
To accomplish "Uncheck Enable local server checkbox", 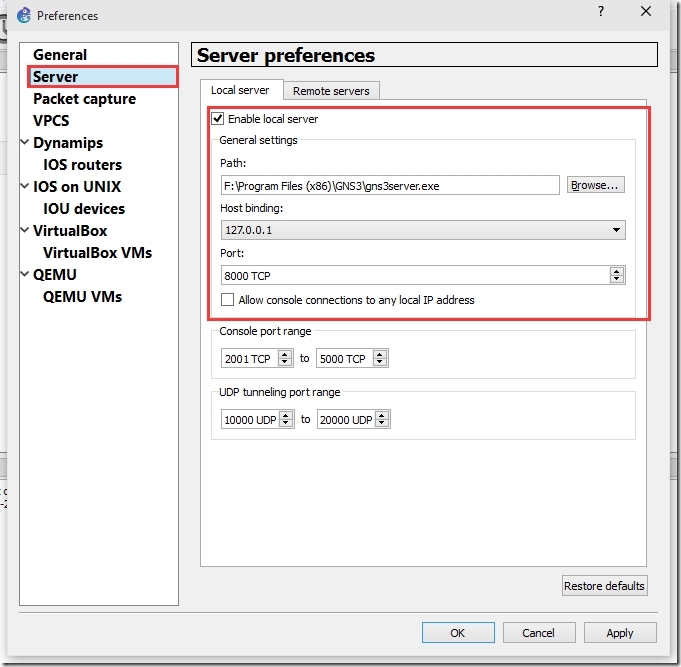I will point(218,119).
